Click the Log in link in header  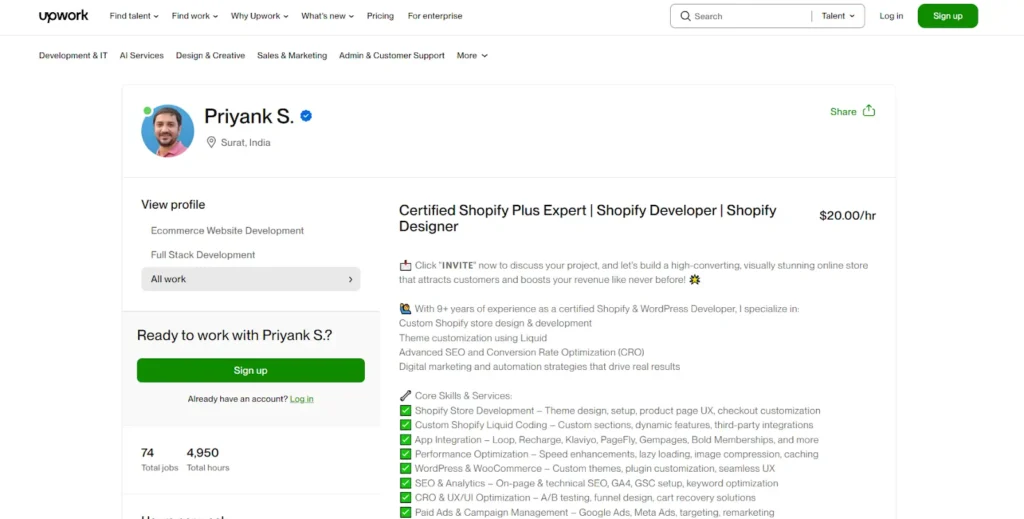891,16
